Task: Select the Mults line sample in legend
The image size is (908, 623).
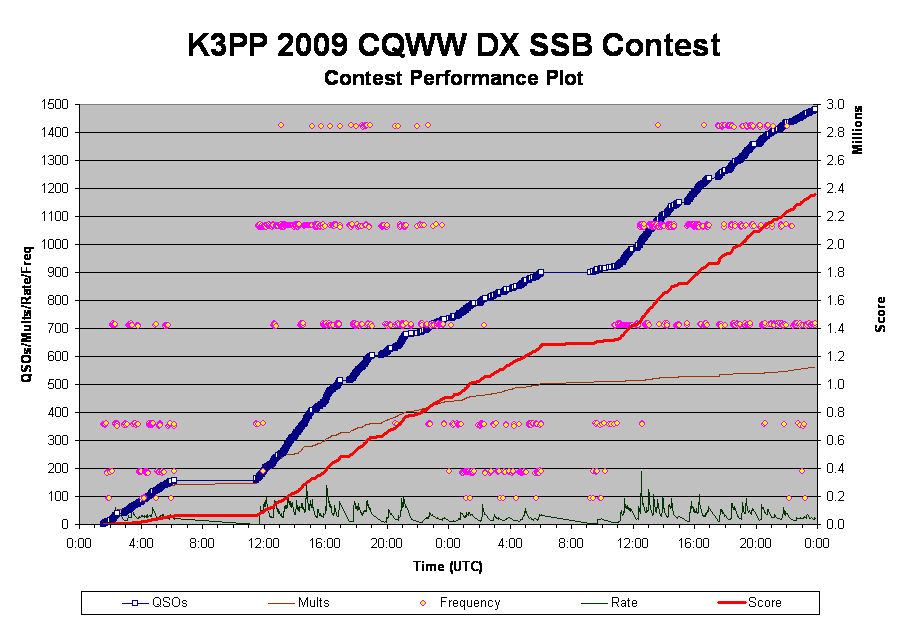Action: (x=283, y=603)
